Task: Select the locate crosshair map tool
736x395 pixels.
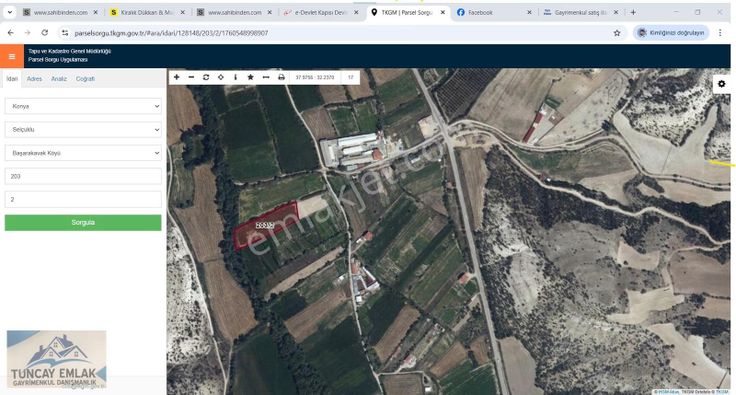Action: tap(221, 77)
